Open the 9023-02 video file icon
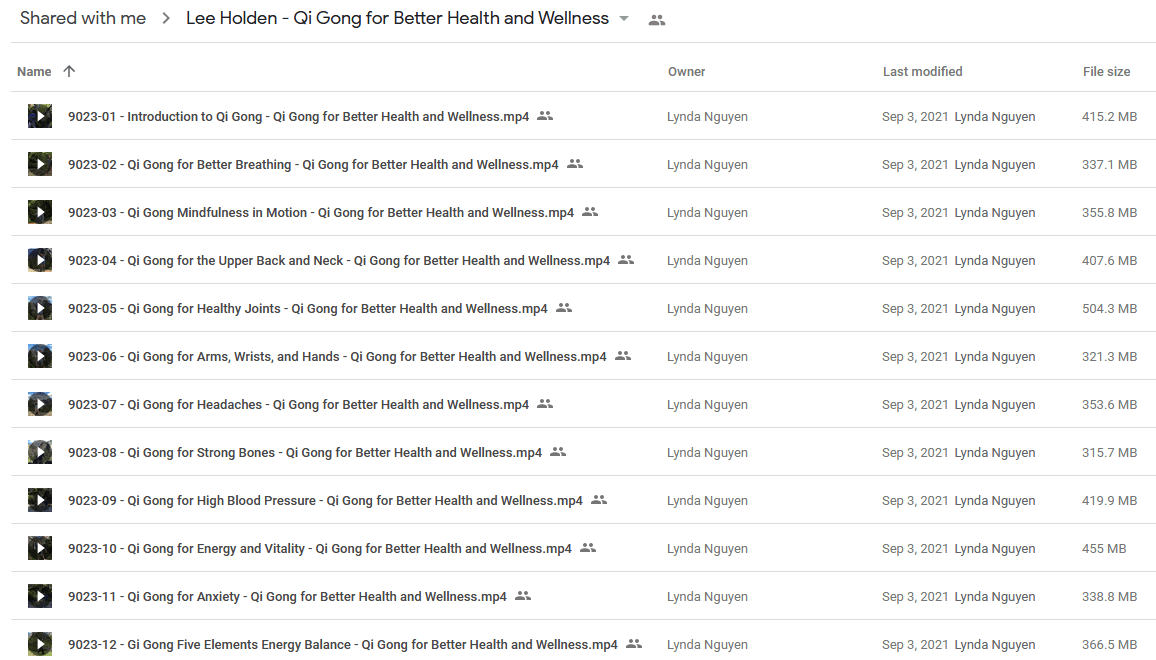The height and width of the screenshot is (660, 1156). (40, 164)
